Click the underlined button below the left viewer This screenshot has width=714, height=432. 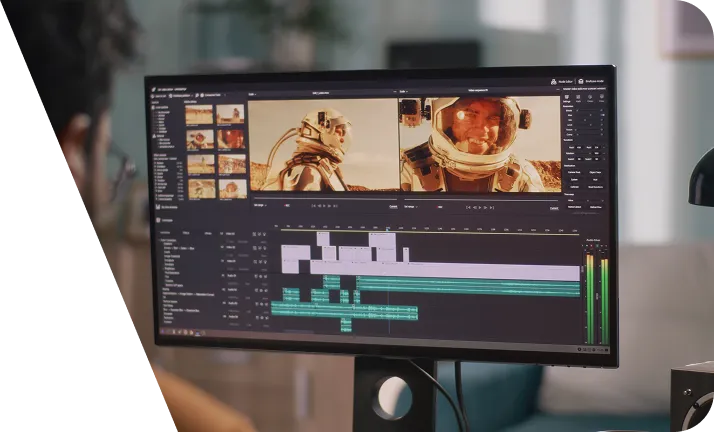coord(393,207)
